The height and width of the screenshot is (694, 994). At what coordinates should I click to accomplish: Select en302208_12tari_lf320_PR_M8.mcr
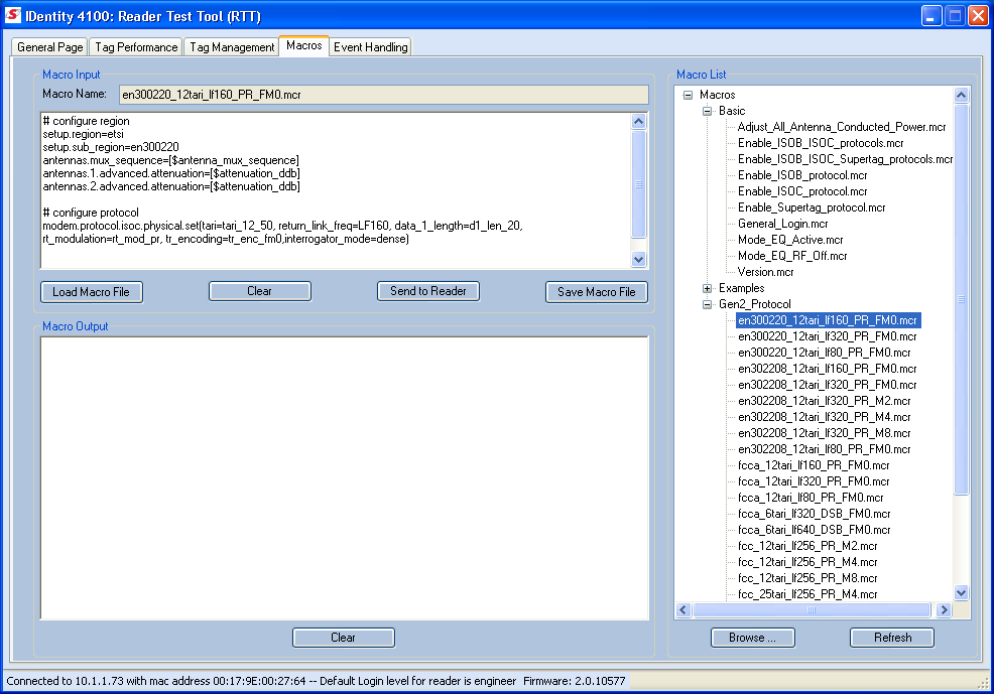tap(824, 434)
